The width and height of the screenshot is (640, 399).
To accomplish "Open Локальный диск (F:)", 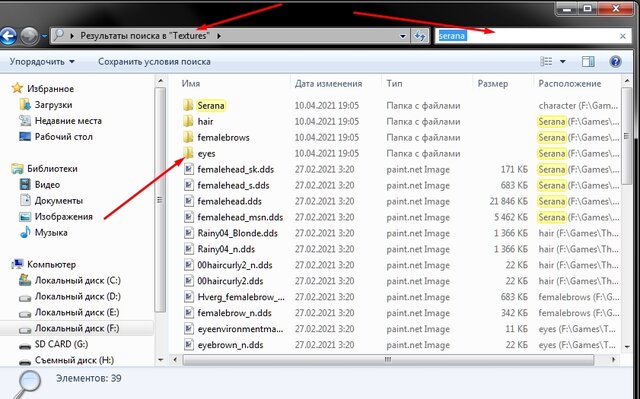I will [x=77, y=328].
